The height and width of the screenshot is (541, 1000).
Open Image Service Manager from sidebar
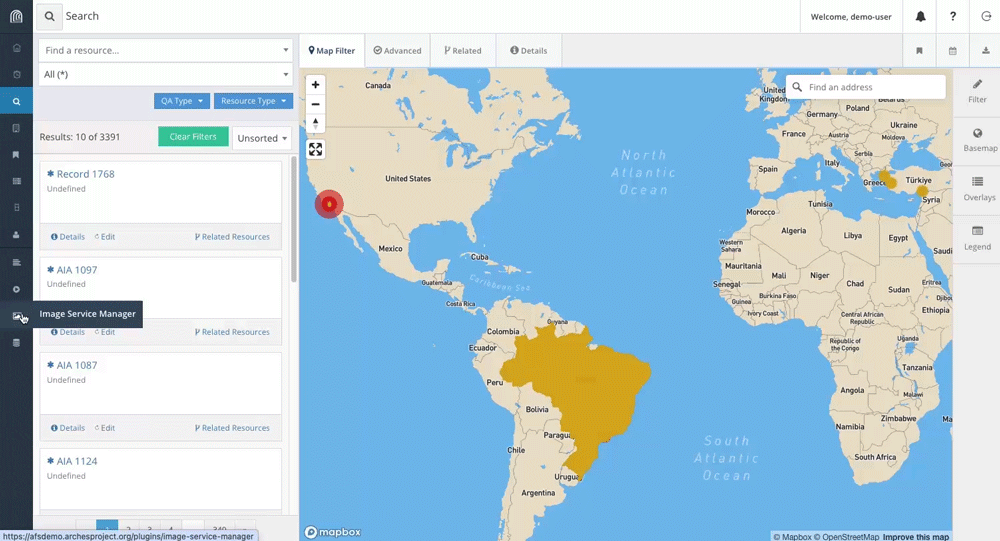click(17, 316)
